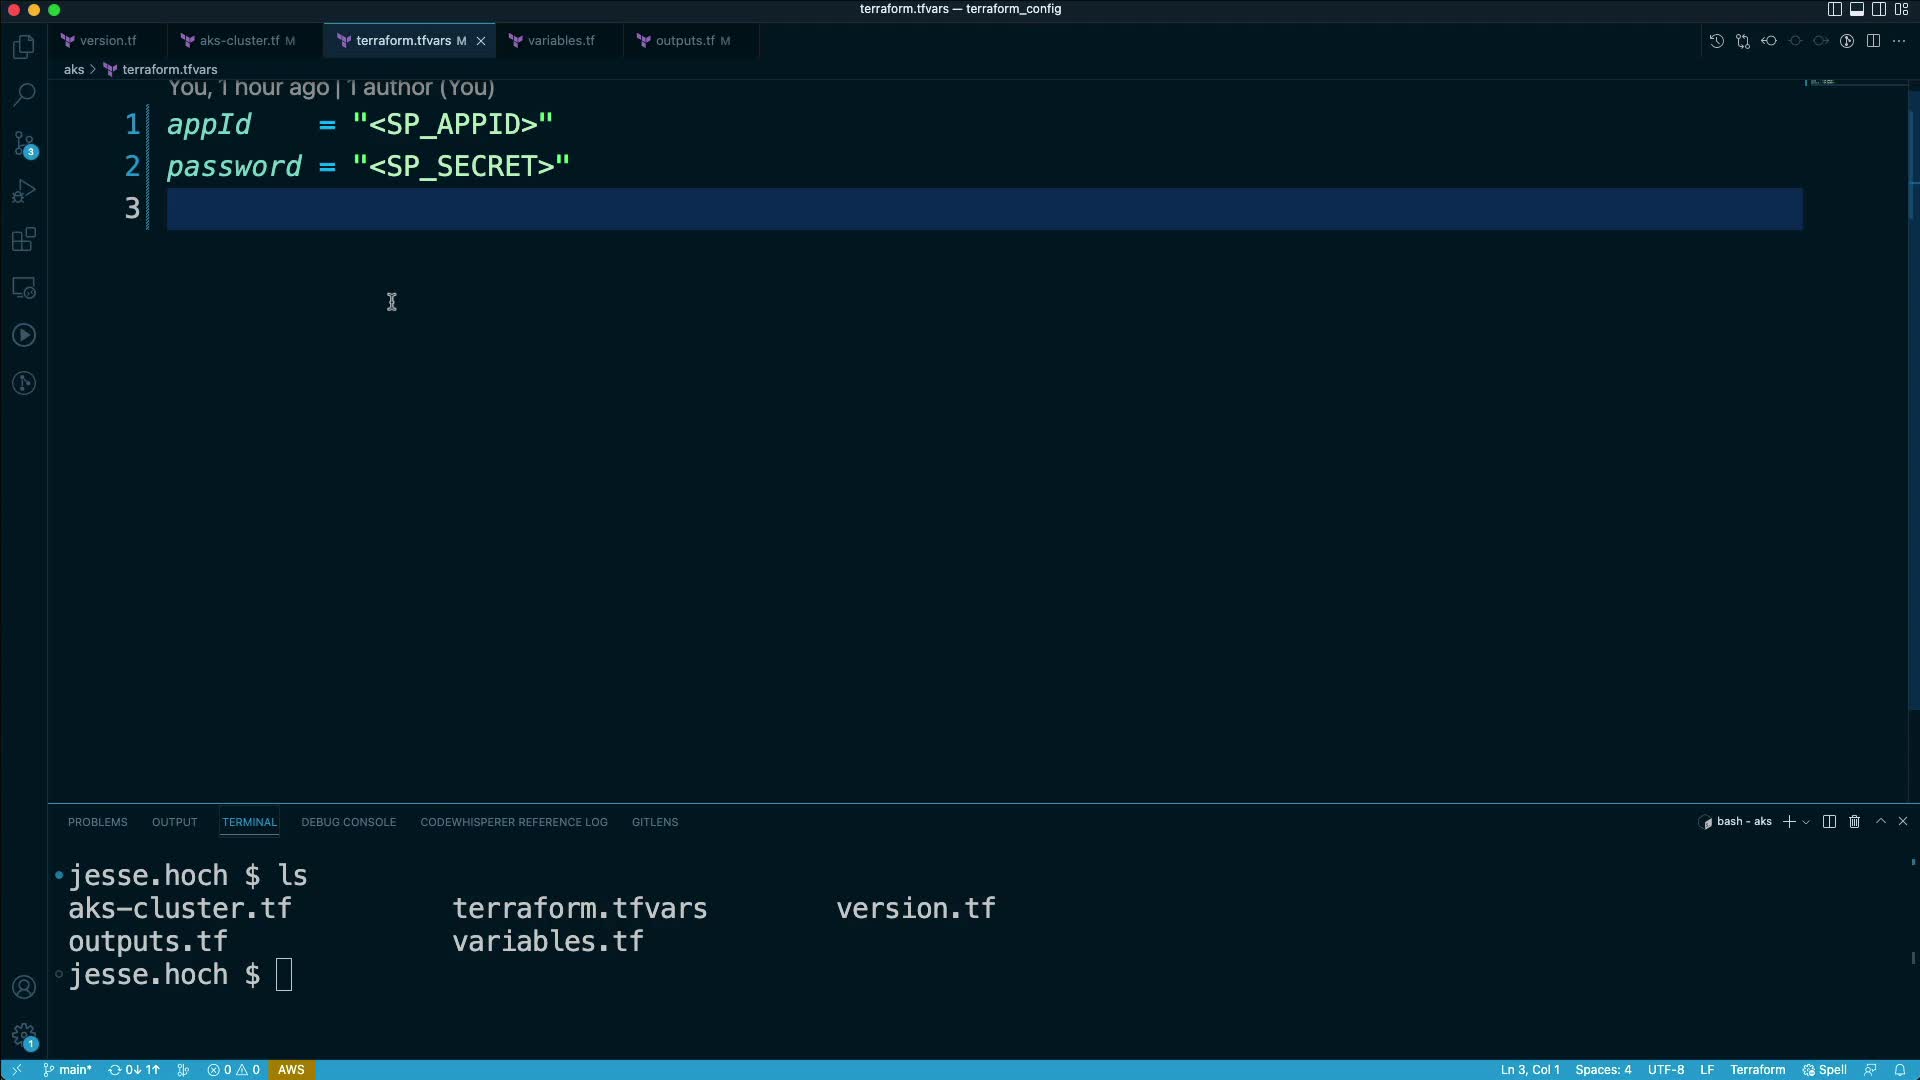
Task: Toggle the secondary sidebar layout button
Action: (1879, 9)
